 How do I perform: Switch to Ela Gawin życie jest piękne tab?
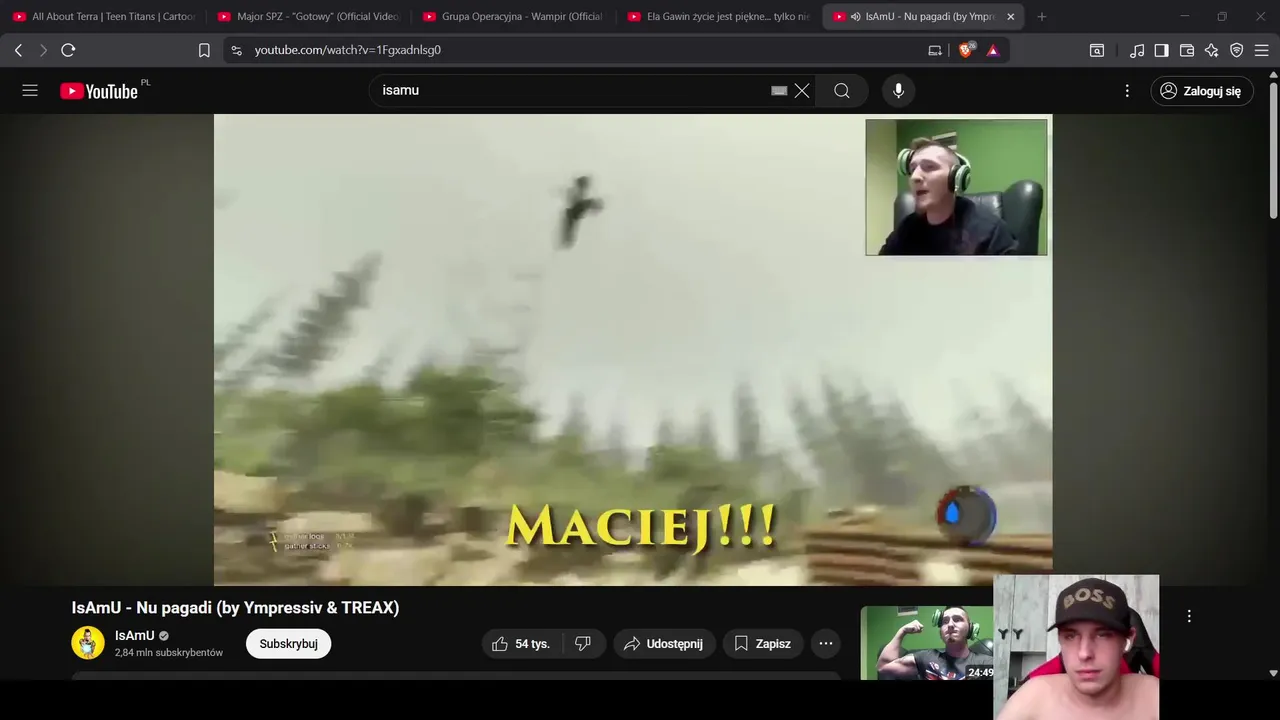(x=719, y=16)
